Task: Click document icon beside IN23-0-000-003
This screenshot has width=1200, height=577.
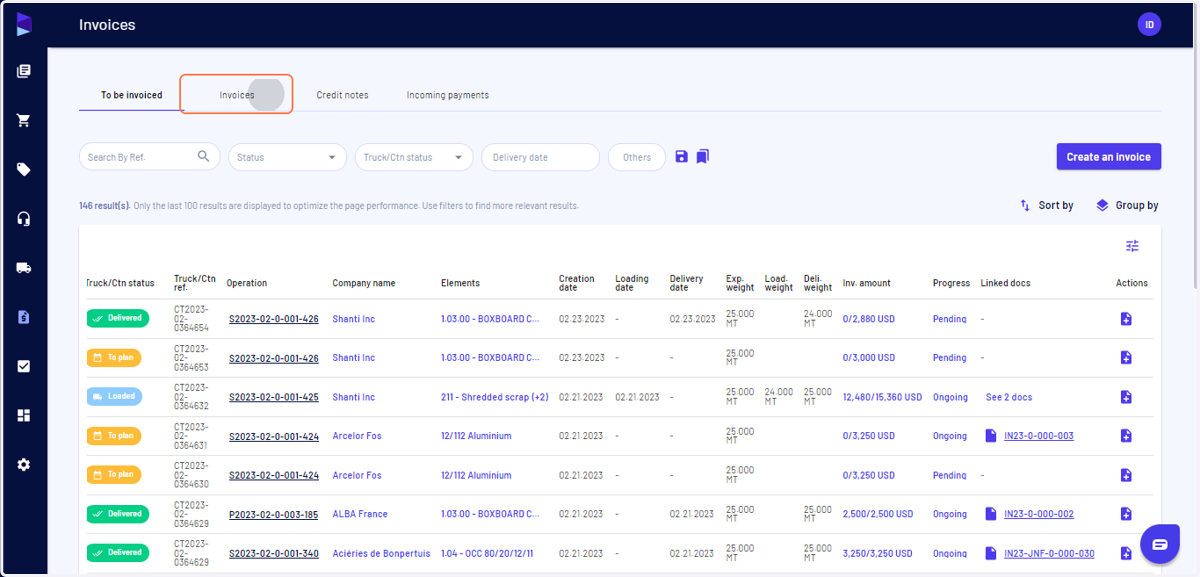Action: (x=991, y=436)
